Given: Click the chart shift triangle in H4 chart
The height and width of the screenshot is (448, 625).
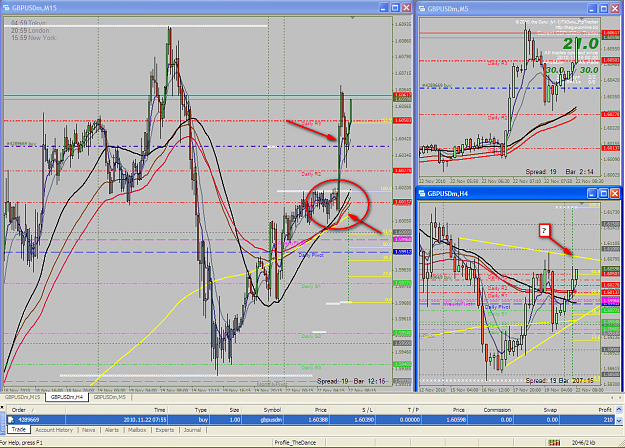Looking at the screenshot, I should click(x=582, y=204).
